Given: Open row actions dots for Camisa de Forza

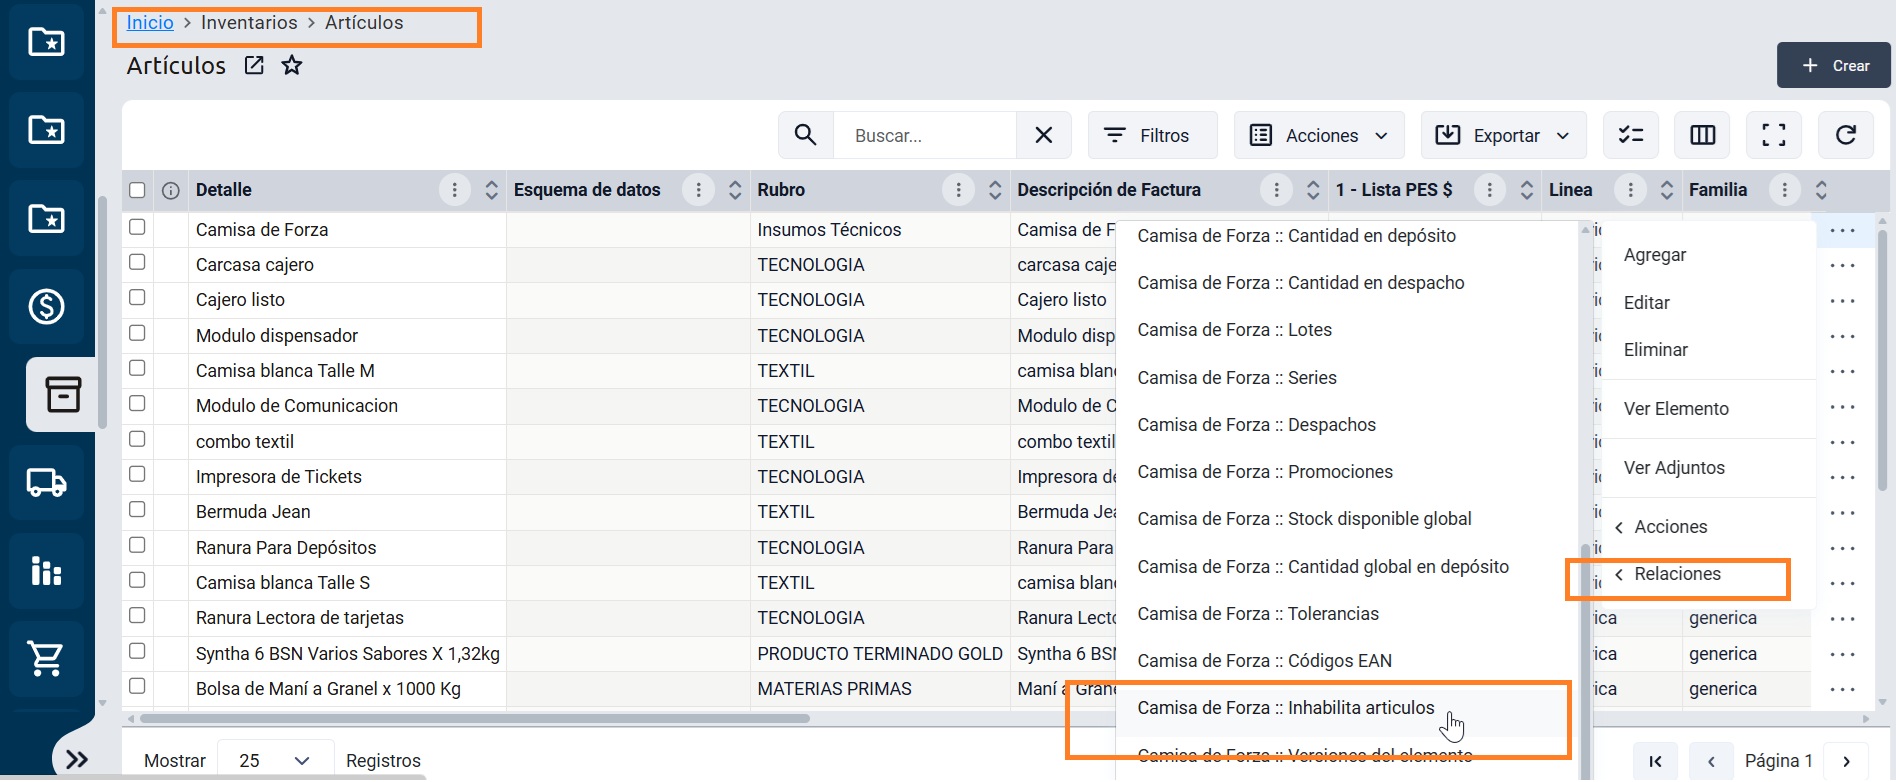Looking at the screenshot, I should (x=1842, y=230).
